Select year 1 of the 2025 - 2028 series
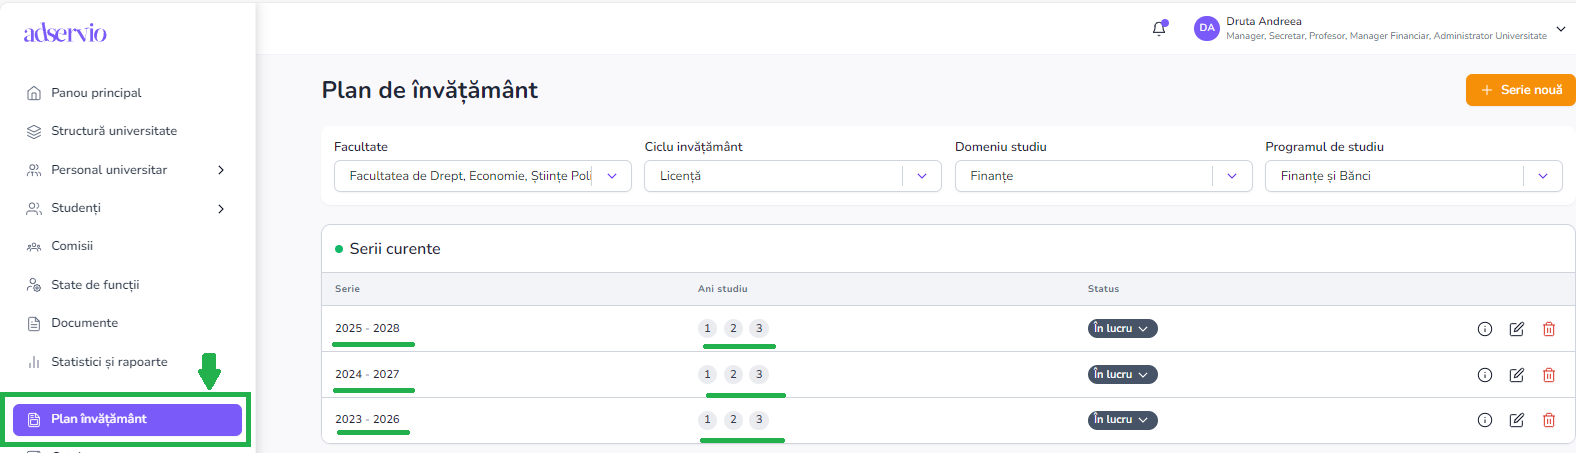This screenshot has height=453, width=1576. coord(708,328)
